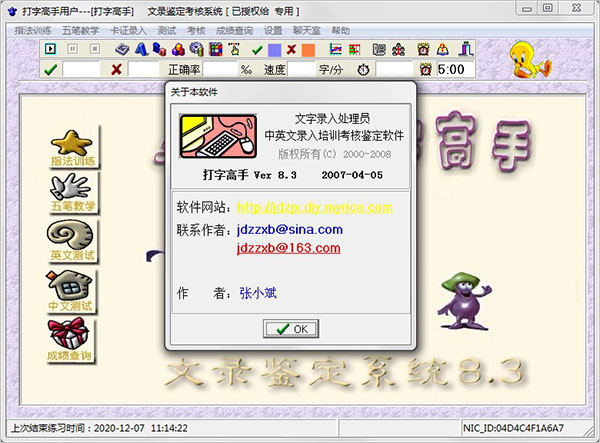
Task: Open the 聊天室 menu
Action: [x=307, y=30]
